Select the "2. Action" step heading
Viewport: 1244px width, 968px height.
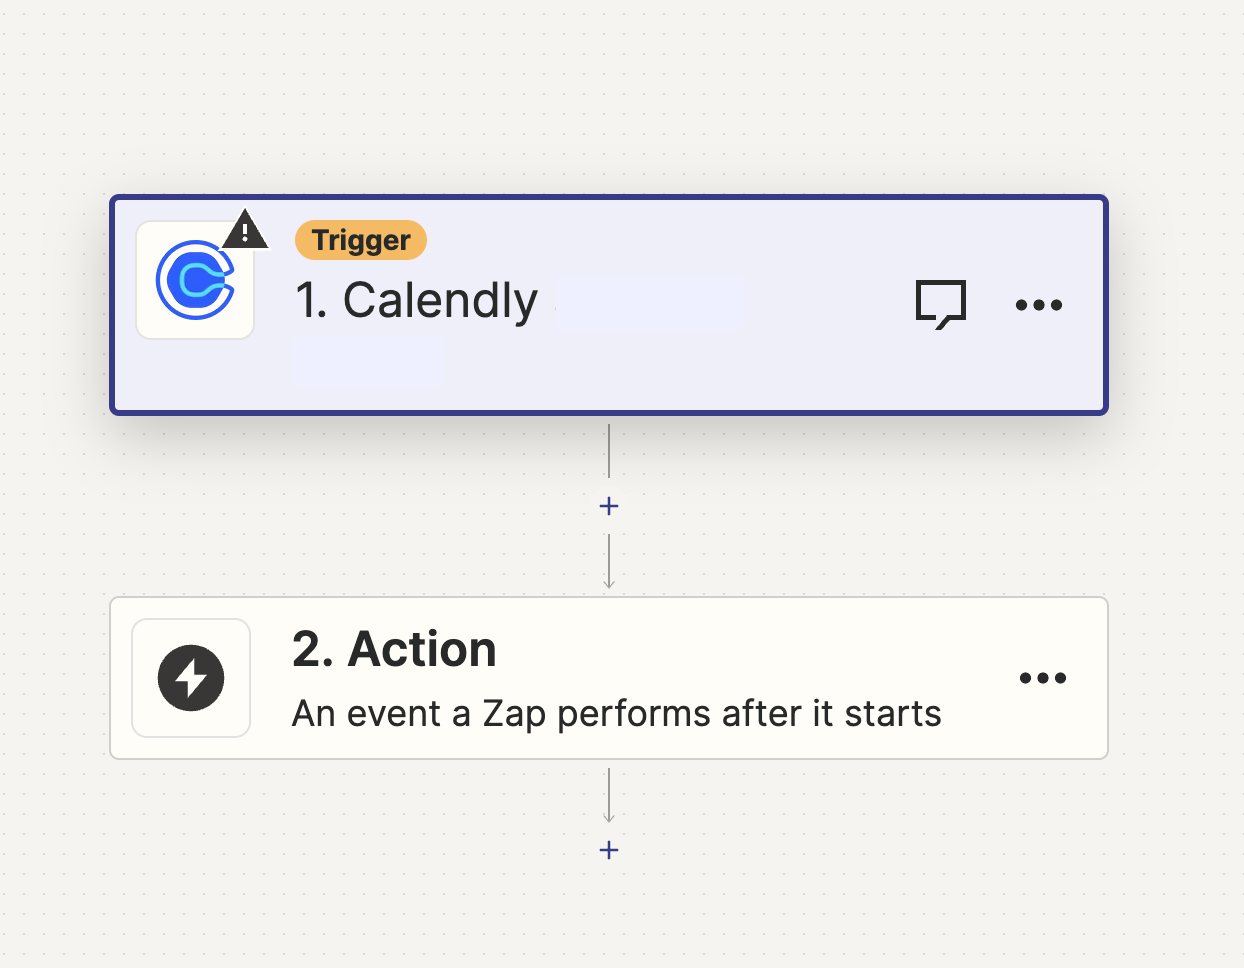pos(394,649)
